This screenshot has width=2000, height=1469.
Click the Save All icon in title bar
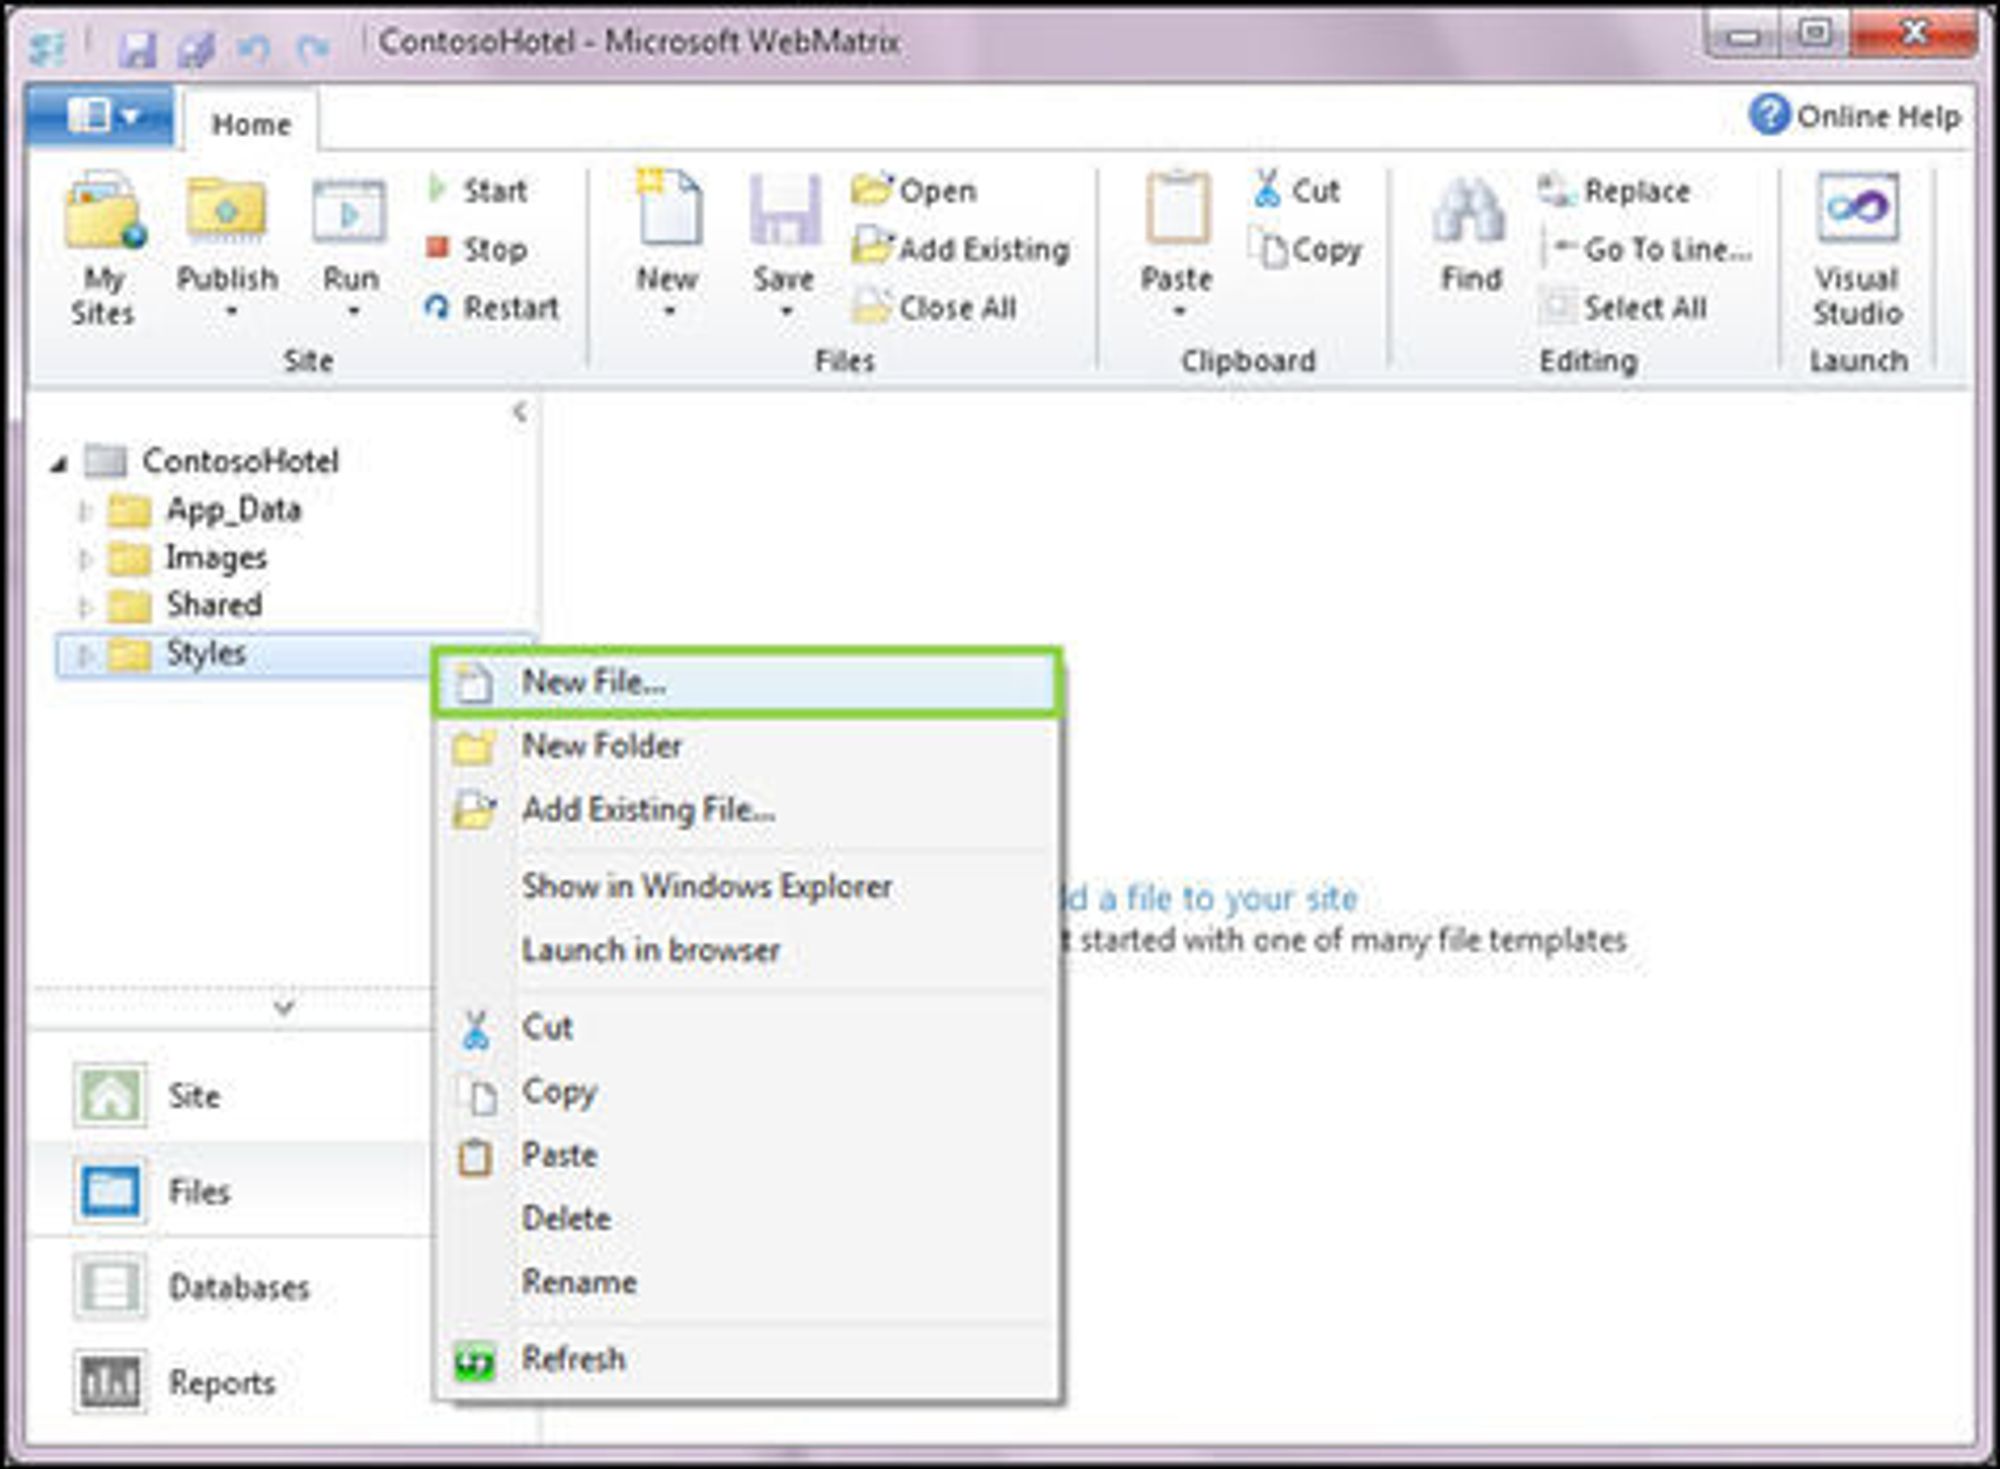coord(196,48)
